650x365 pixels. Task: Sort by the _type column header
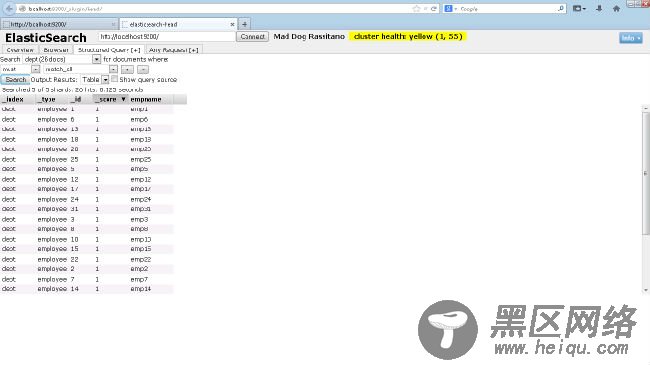52,100
